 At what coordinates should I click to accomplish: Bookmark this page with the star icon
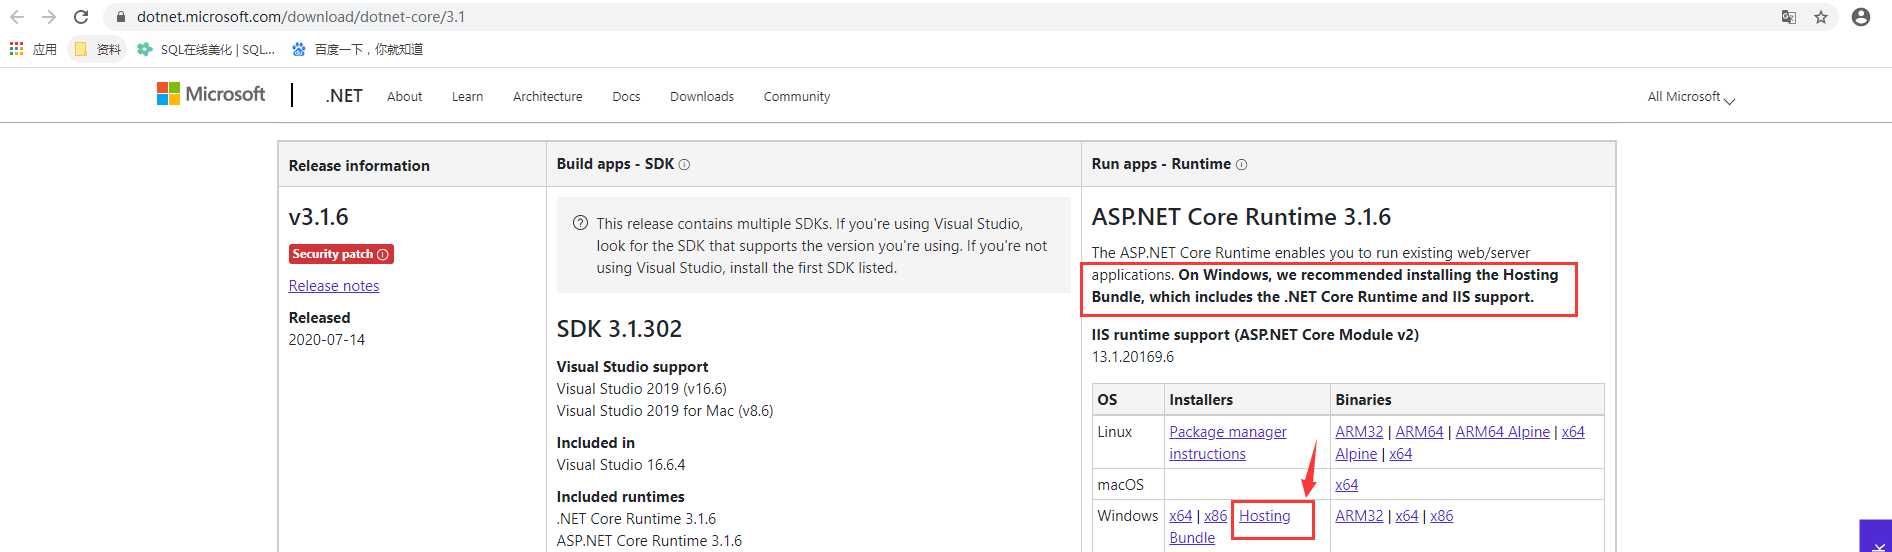click(x=1821, y=17)
